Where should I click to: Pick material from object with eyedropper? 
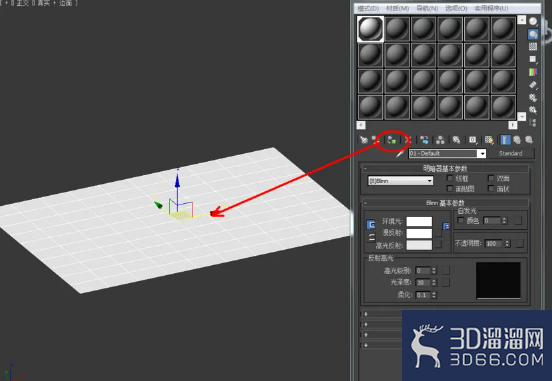[x=400, y=154]
